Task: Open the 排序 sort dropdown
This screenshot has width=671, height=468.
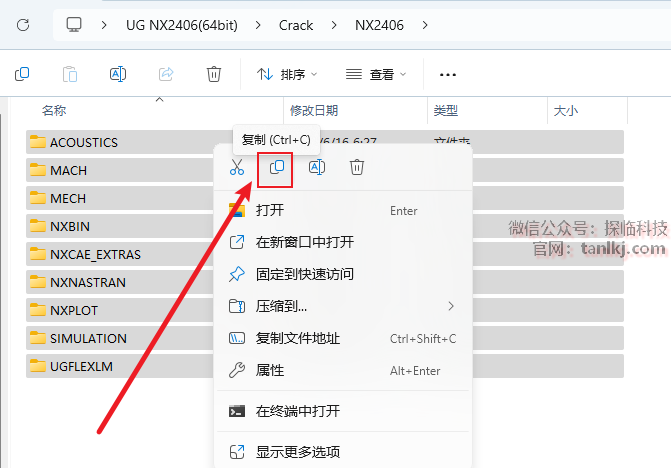Action: click(x=287, y=74)
